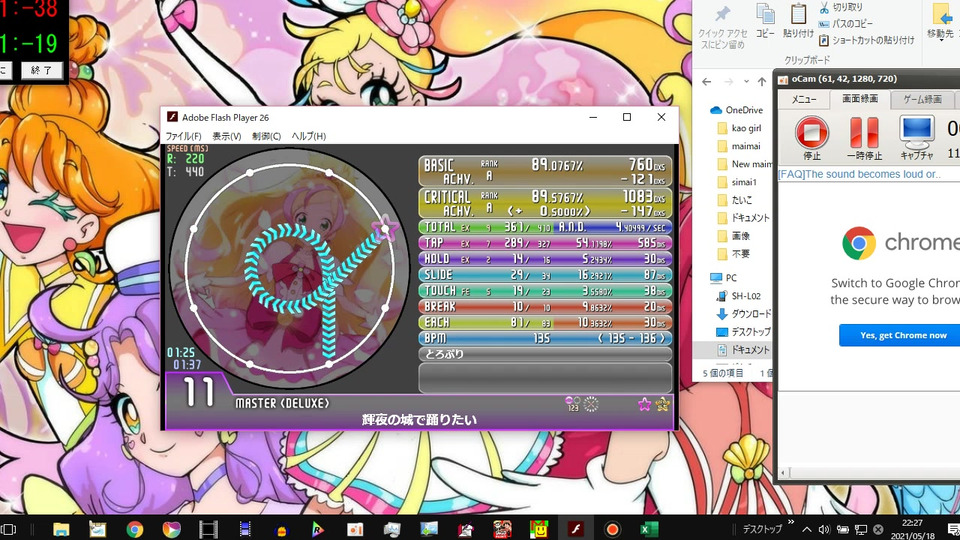
Task: Click ショートカットの貼り付け in Explorer ribbon
Action: [x=866, y=40]
